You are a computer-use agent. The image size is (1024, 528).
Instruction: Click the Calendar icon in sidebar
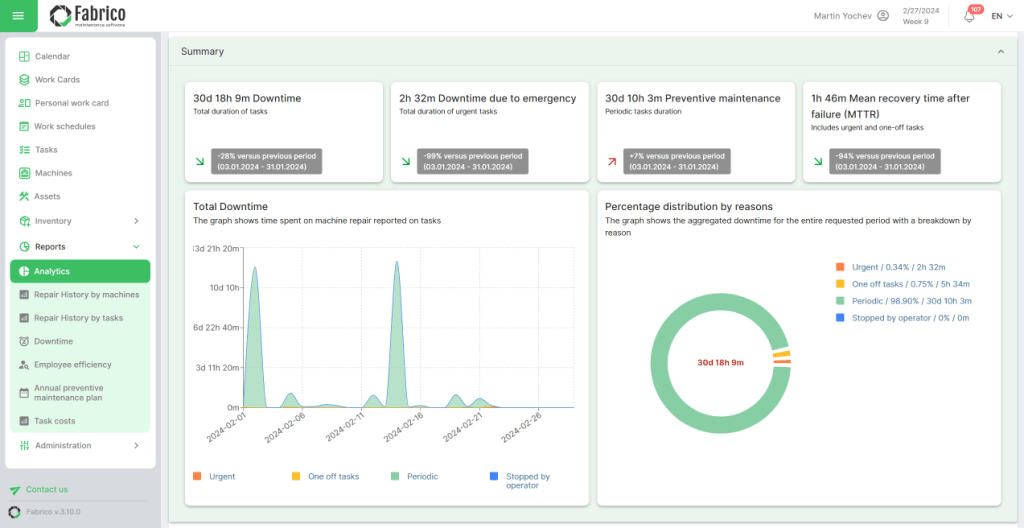click(x=25, y=57)
